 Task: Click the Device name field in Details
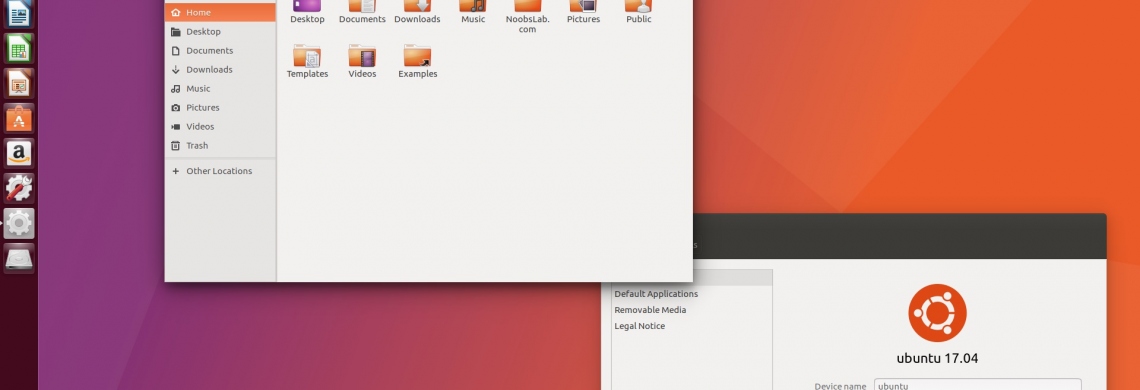pyautogui.click(x=977, y=385)
